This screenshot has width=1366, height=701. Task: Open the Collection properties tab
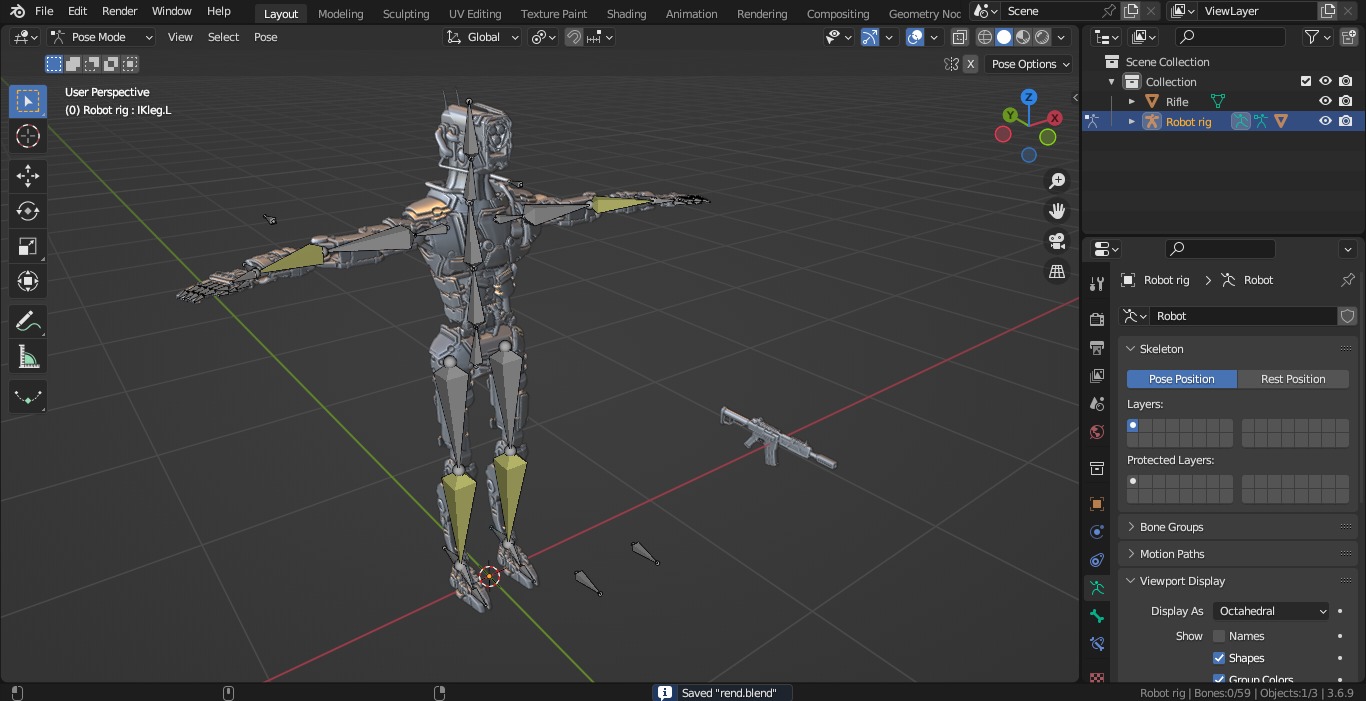tap(1097, 468)
